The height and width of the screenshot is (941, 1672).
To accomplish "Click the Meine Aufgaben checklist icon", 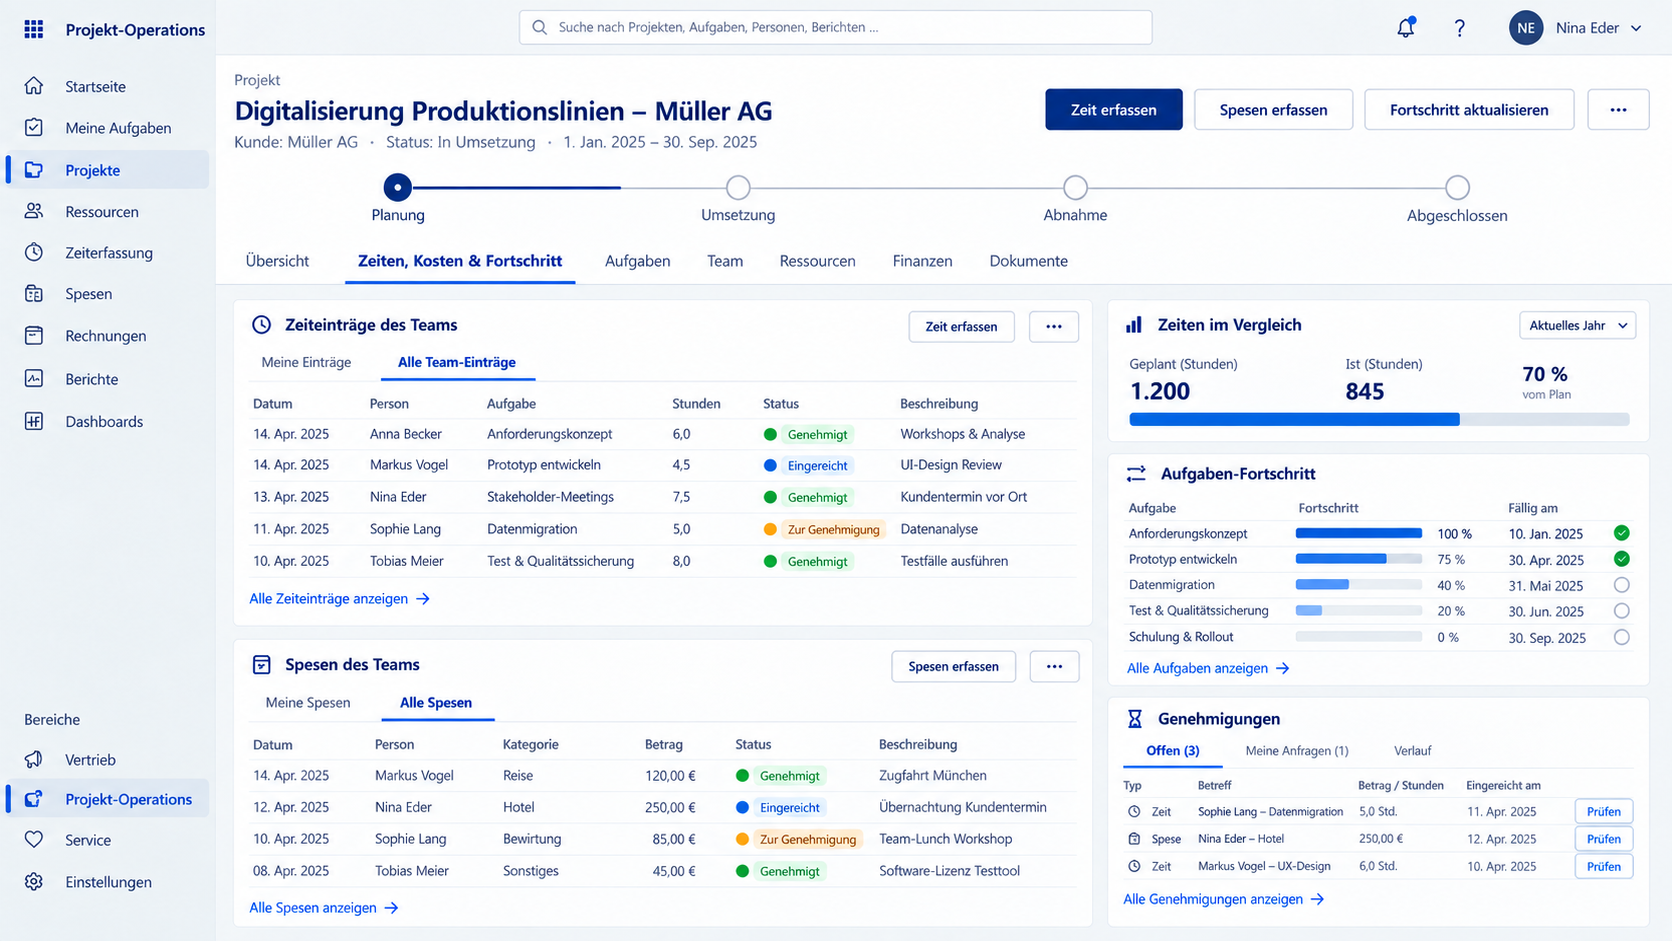I will [x=34, y=127].
